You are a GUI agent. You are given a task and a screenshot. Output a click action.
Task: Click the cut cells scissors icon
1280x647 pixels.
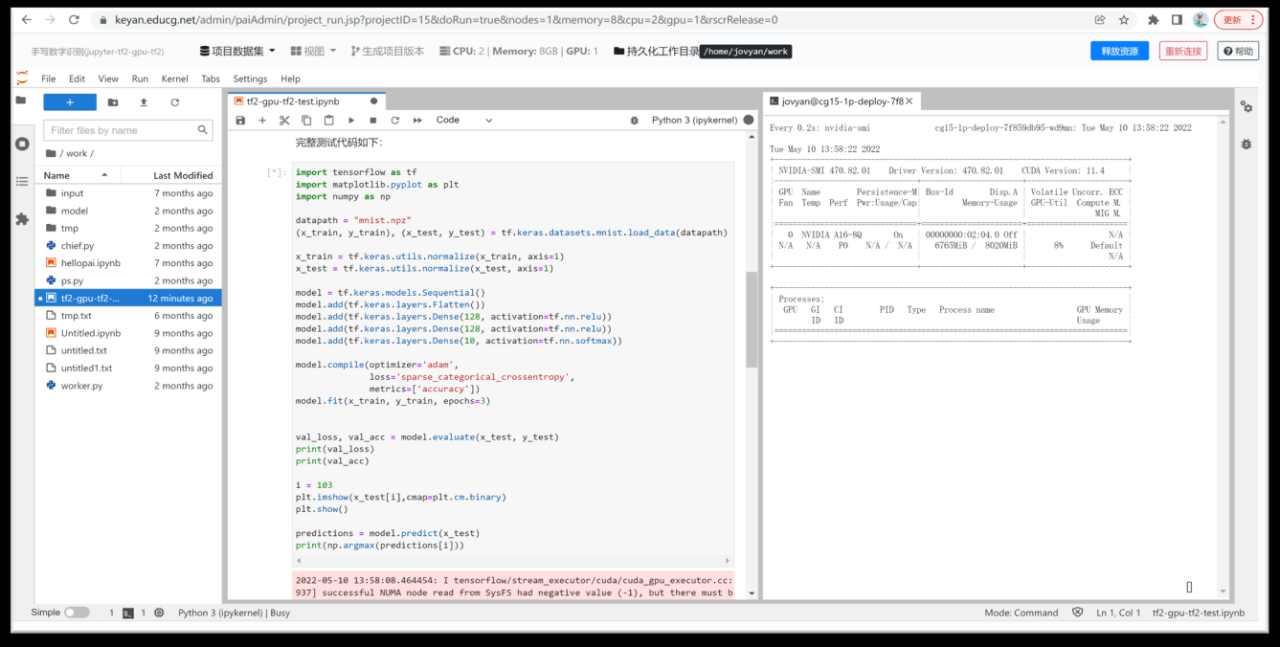coord(284,120)
